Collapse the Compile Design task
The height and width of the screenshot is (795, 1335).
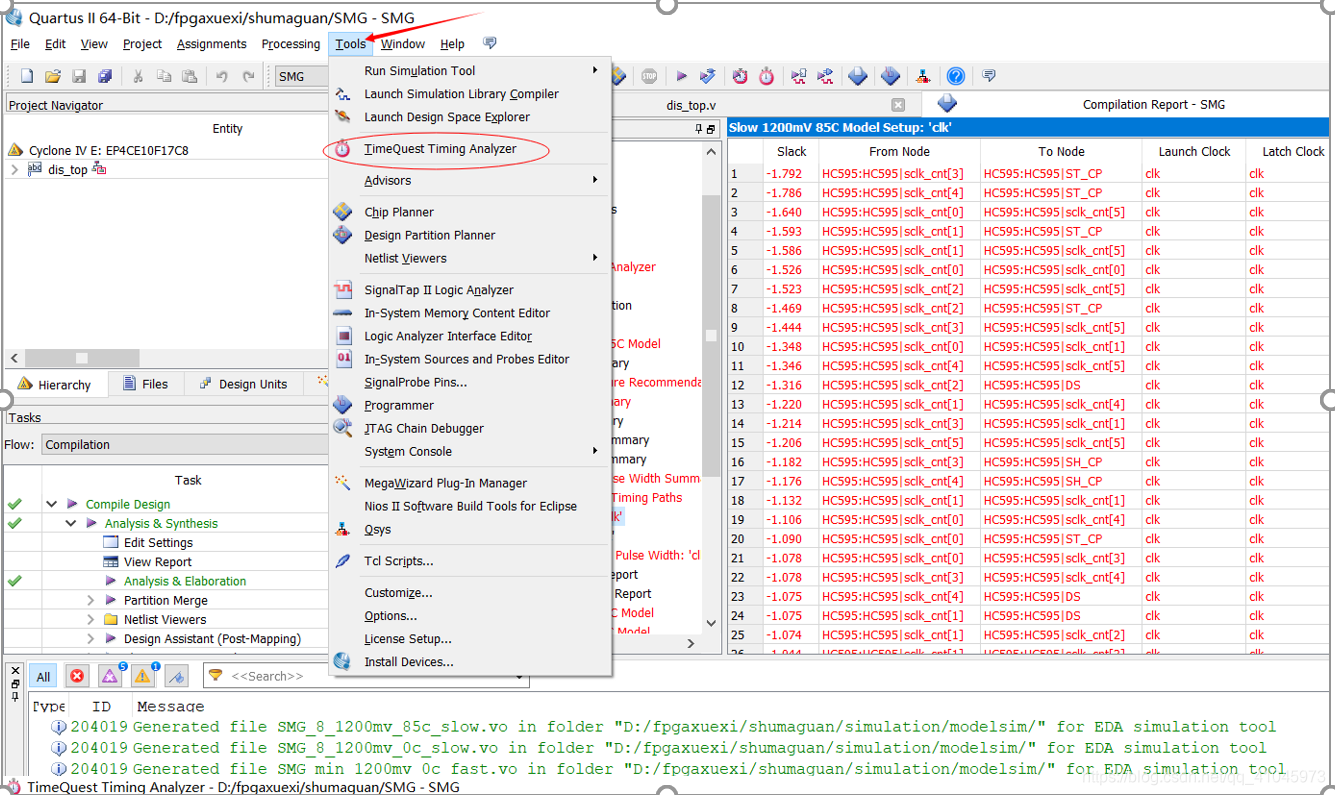(x=51, y=504)
